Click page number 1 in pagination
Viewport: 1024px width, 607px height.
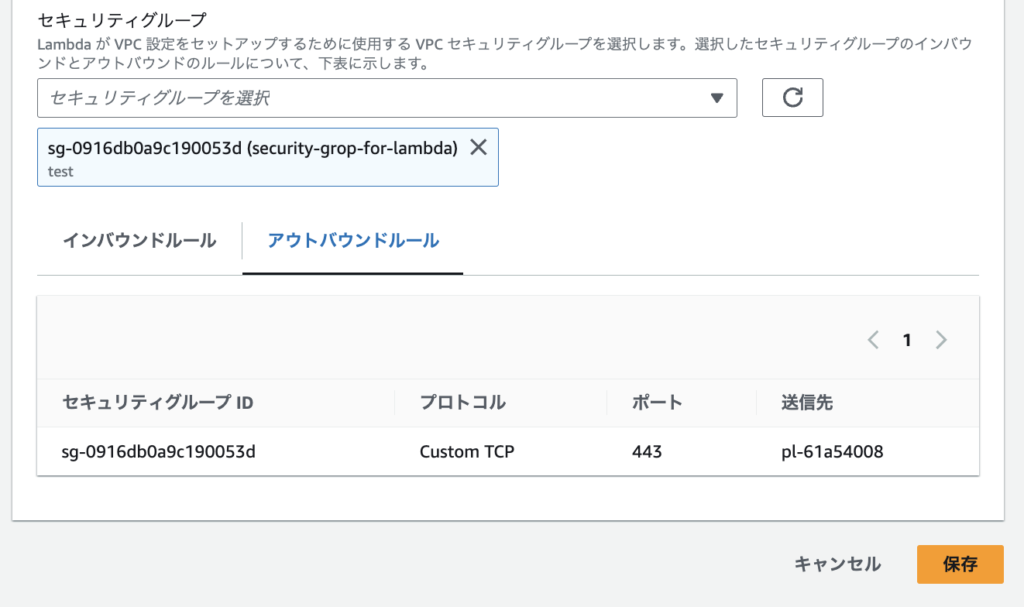(907, 340)
